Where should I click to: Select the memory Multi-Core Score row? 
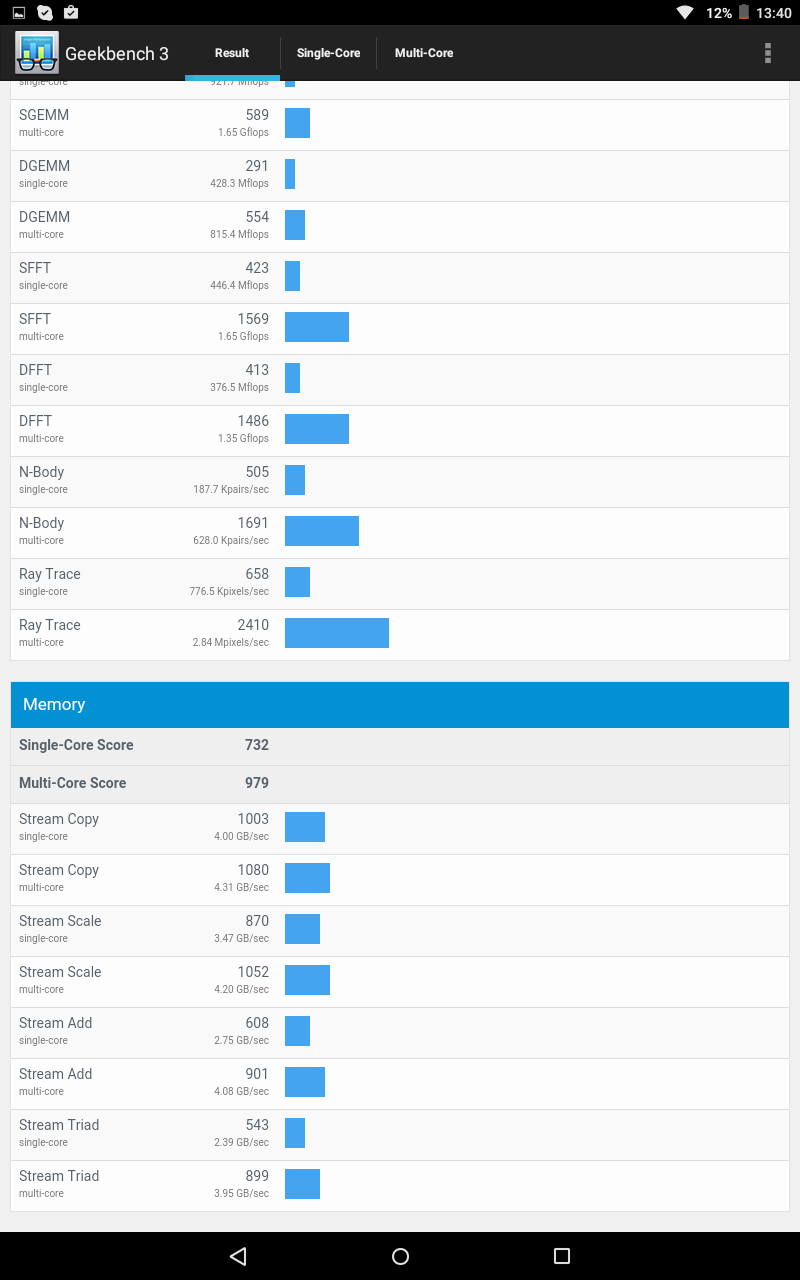coord(400,783)
